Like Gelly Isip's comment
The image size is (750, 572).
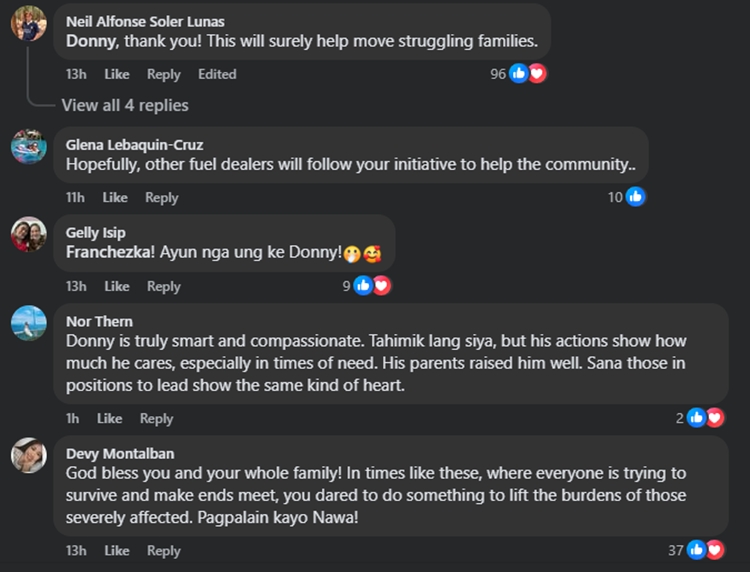tap(117, 286)
